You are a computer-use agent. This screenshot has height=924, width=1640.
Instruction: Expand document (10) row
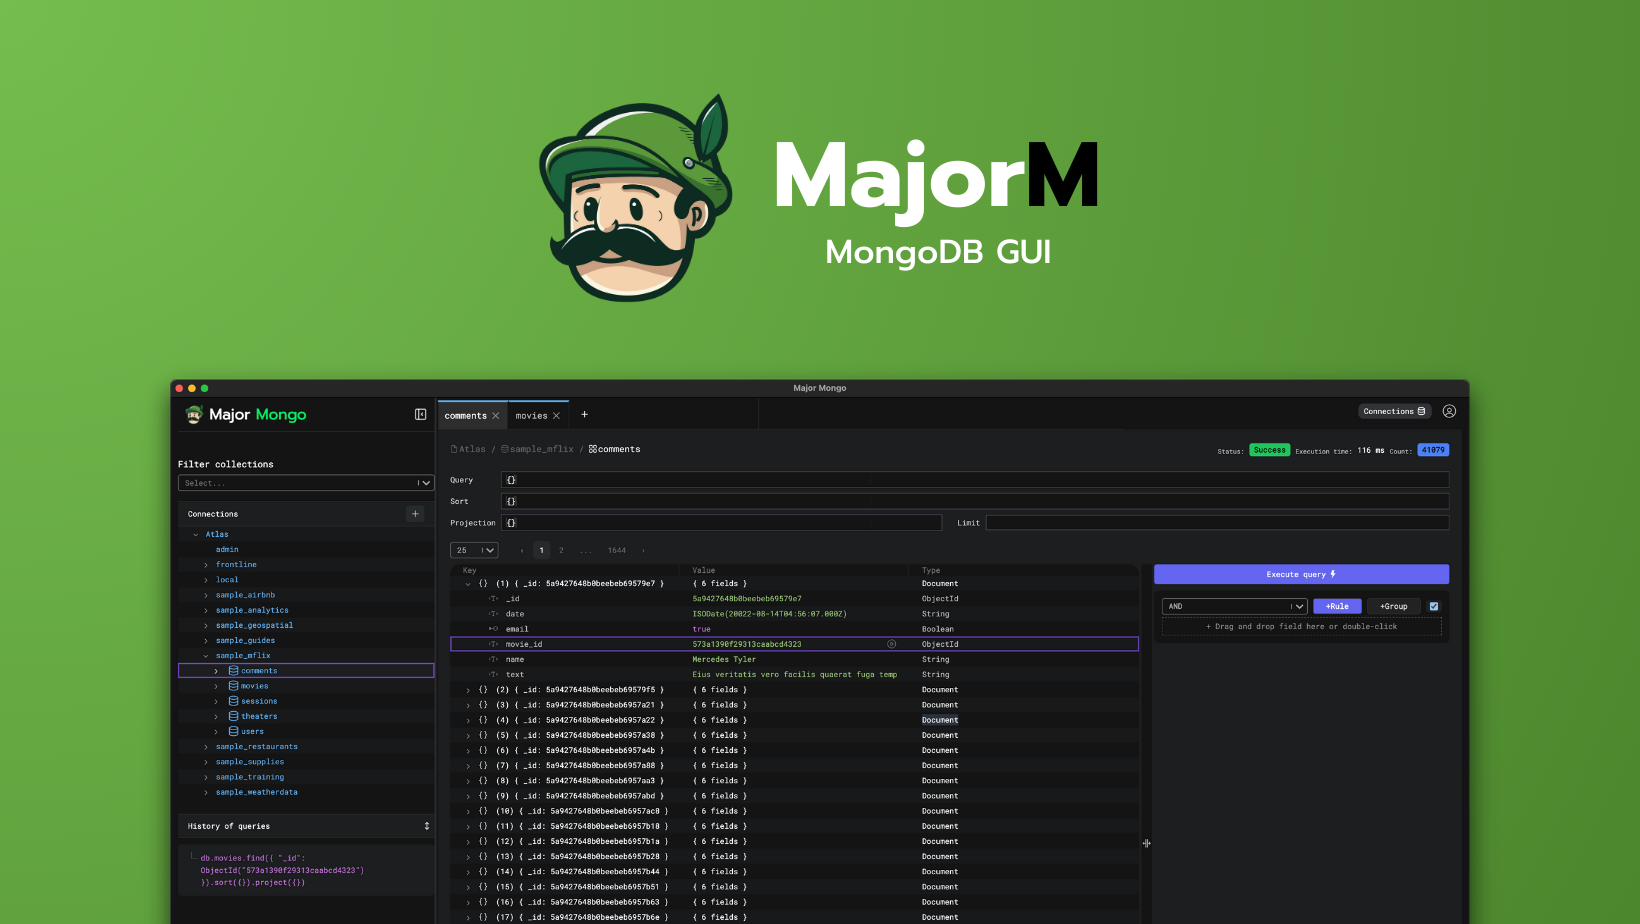point(468,811)
